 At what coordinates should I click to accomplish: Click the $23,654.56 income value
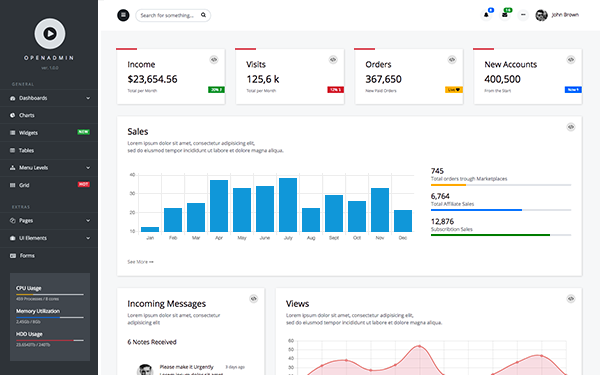tap(152, 79)
